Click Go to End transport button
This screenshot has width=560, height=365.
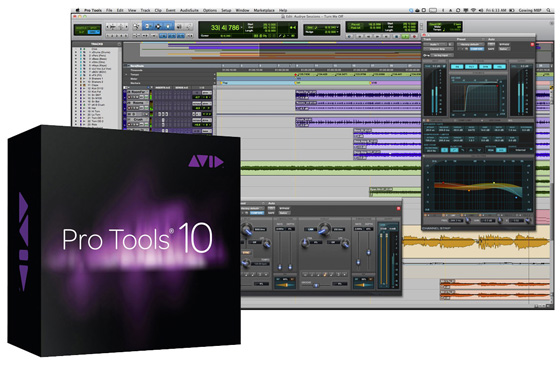(x=386, y=36)
